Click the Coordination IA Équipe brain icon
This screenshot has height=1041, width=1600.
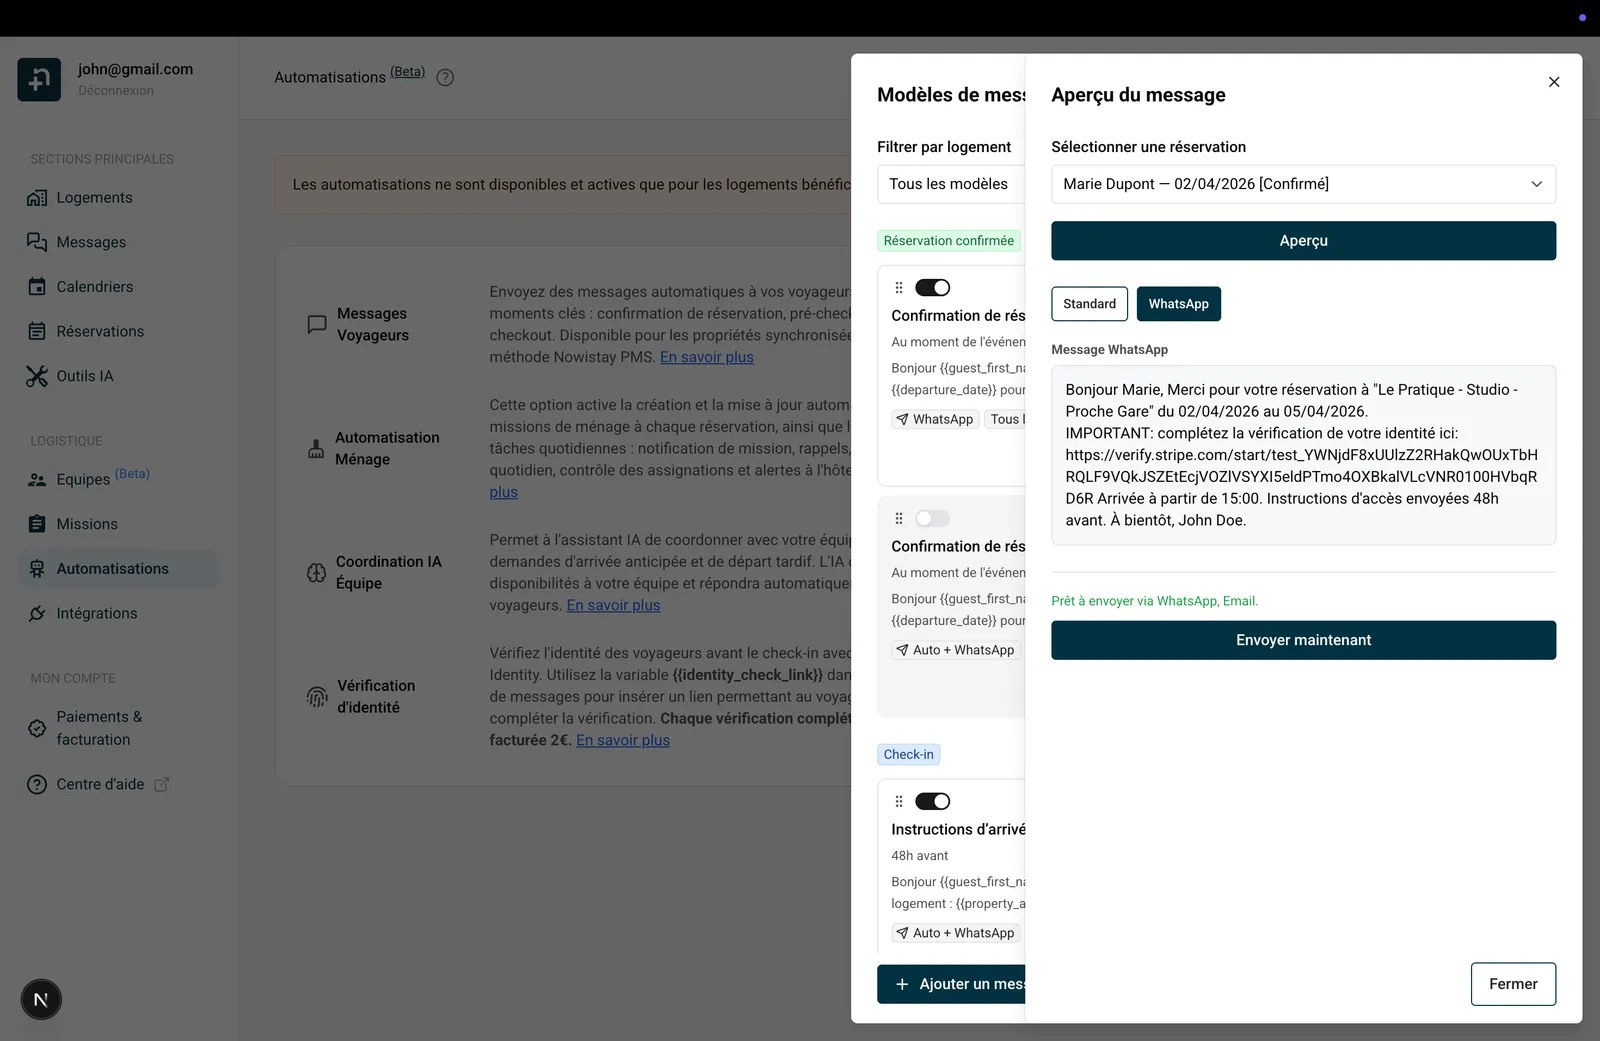tap(316, 572)
